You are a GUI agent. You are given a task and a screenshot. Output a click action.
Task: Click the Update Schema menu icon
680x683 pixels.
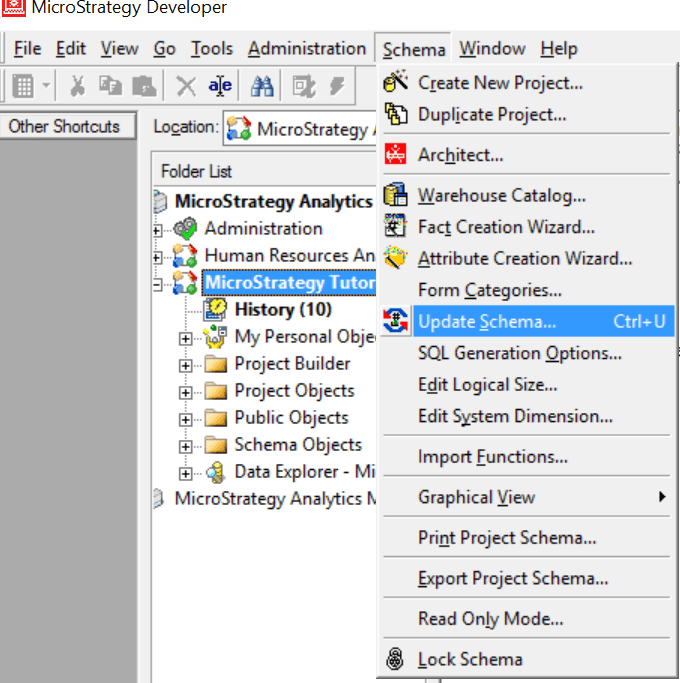pos(396,321)
